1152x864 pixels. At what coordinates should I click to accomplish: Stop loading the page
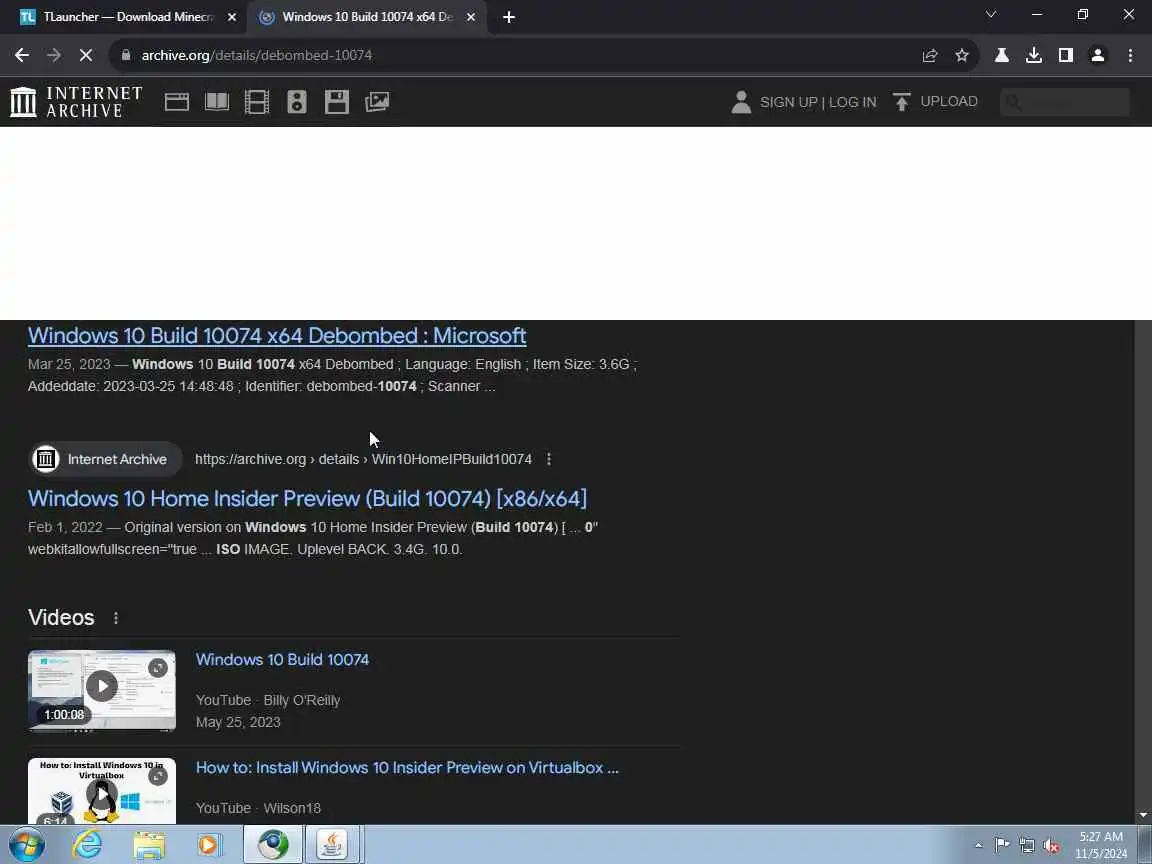click(x=85, y=55)
